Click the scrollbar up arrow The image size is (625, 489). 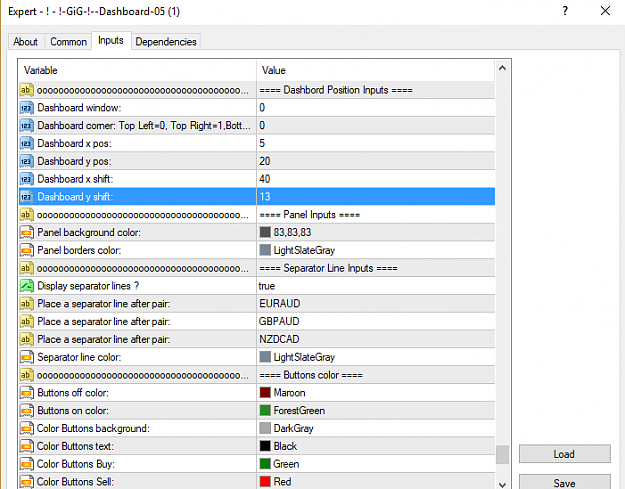(x=502, y=68)
